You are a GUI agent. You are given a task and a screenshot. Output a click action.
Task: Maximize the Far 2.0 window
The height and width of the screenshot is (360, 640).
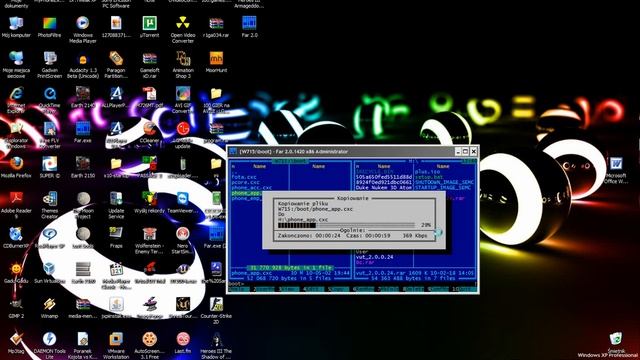(465, 151)
